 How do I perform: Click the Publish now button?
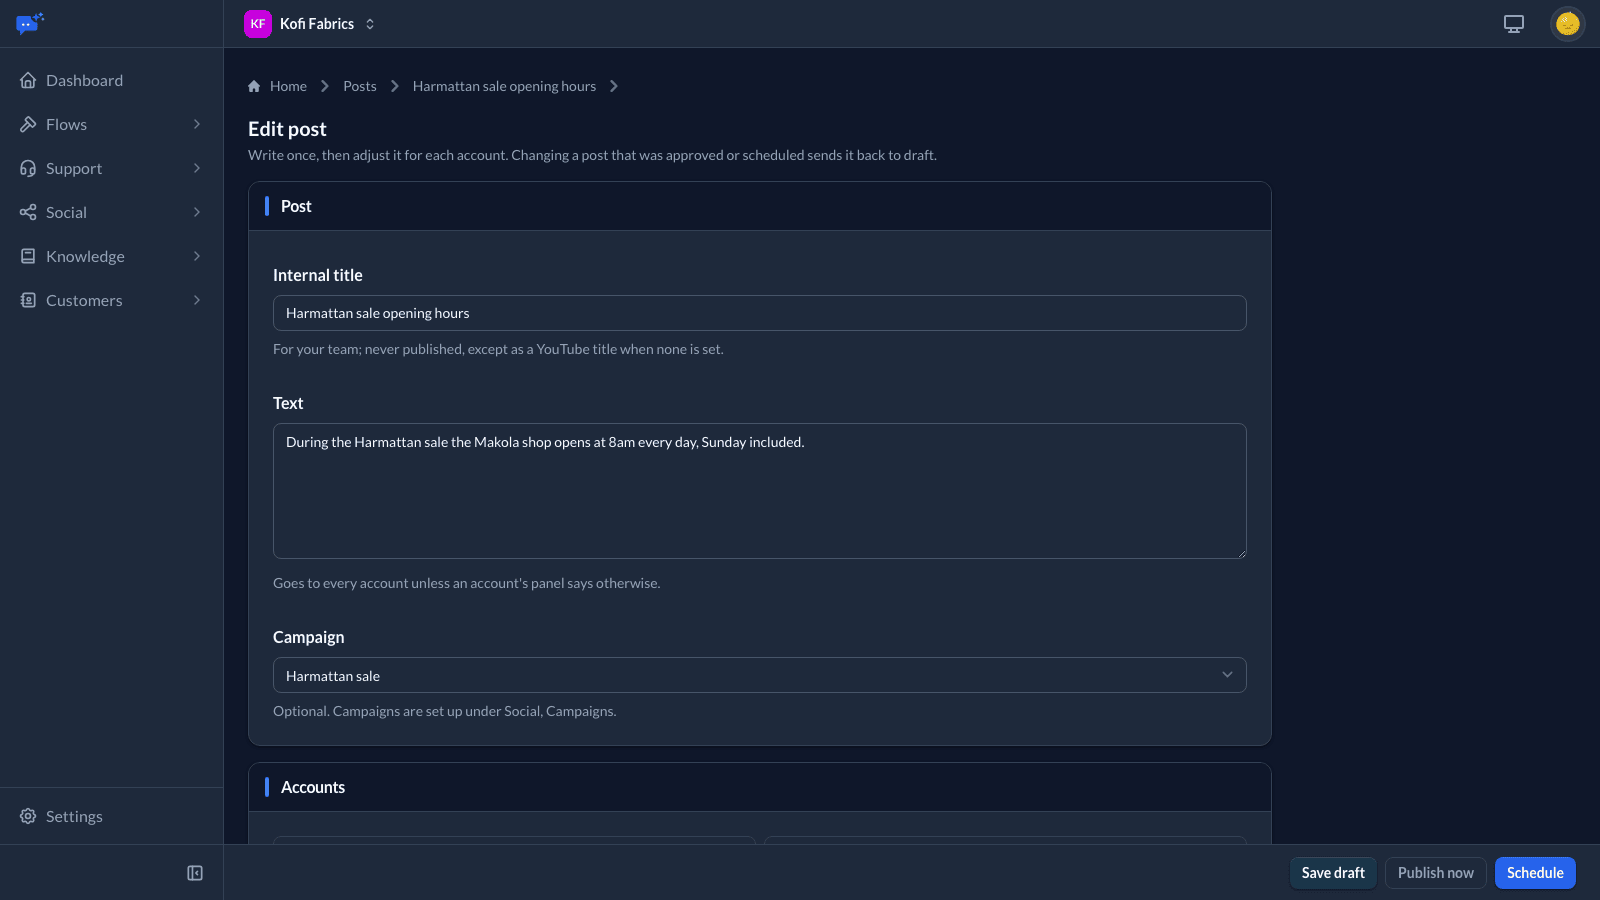[1435, 873]
